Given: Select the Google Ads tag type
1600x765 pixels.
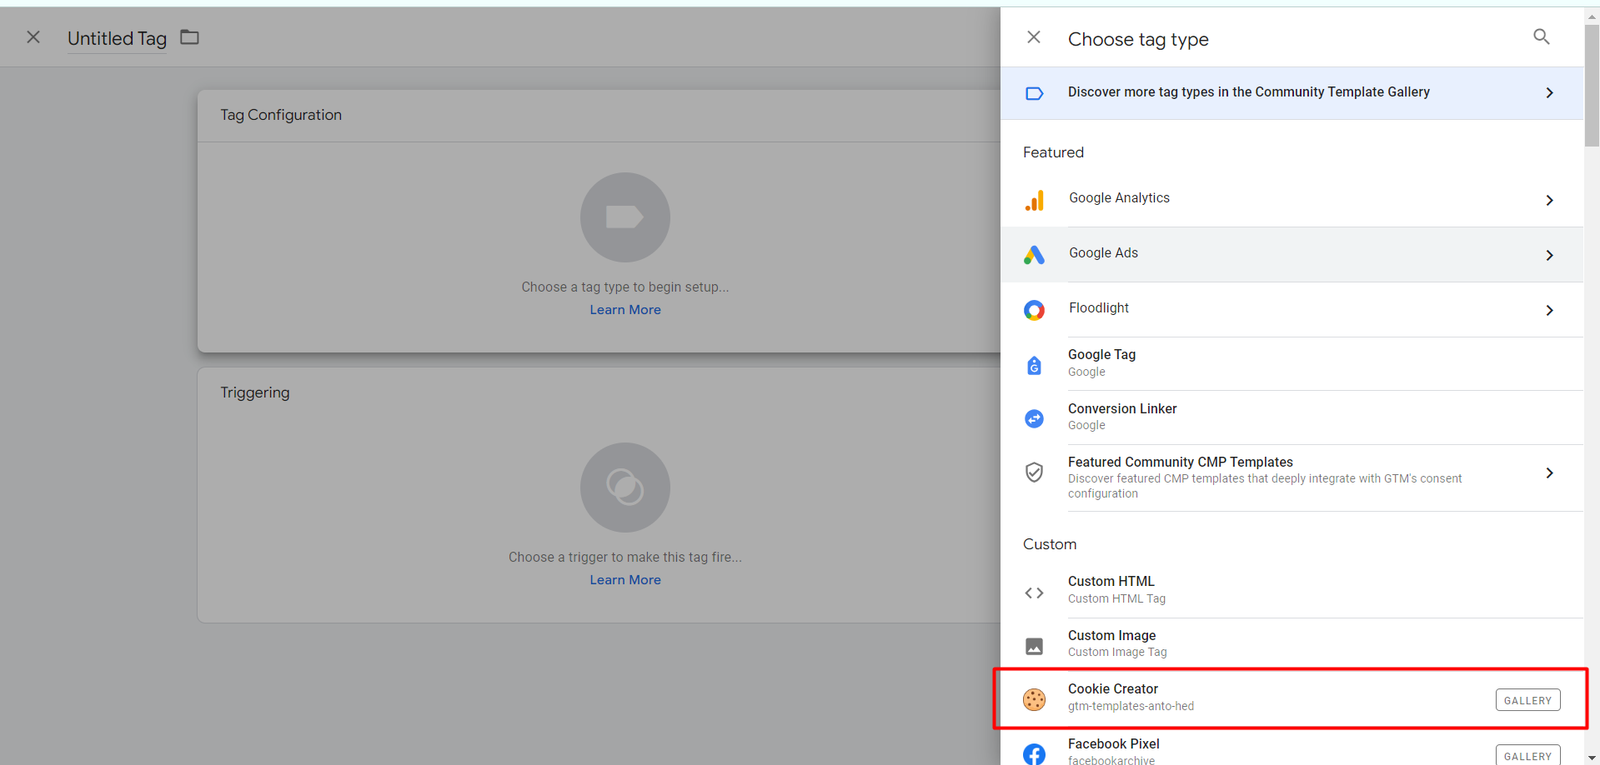Looking at the screenshot, I should pyautogui.click(x=1291, y=254).
